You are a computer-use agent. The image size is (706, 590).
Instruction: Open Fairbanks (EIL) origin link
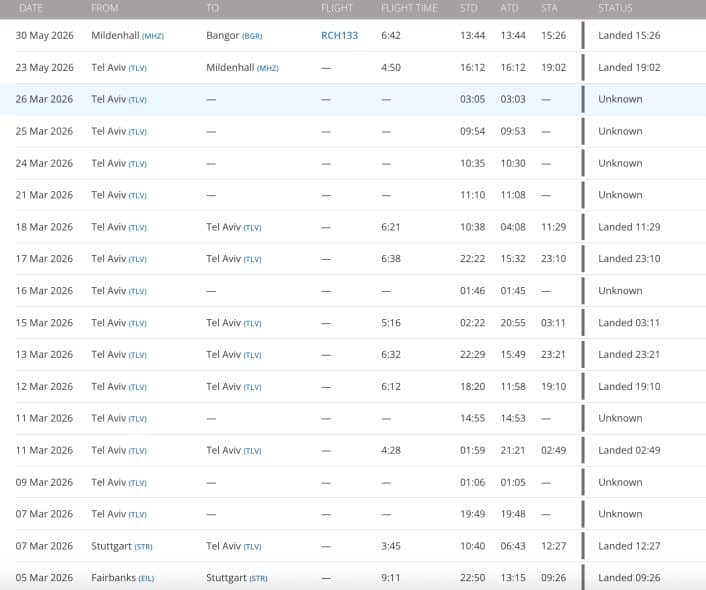122,578
